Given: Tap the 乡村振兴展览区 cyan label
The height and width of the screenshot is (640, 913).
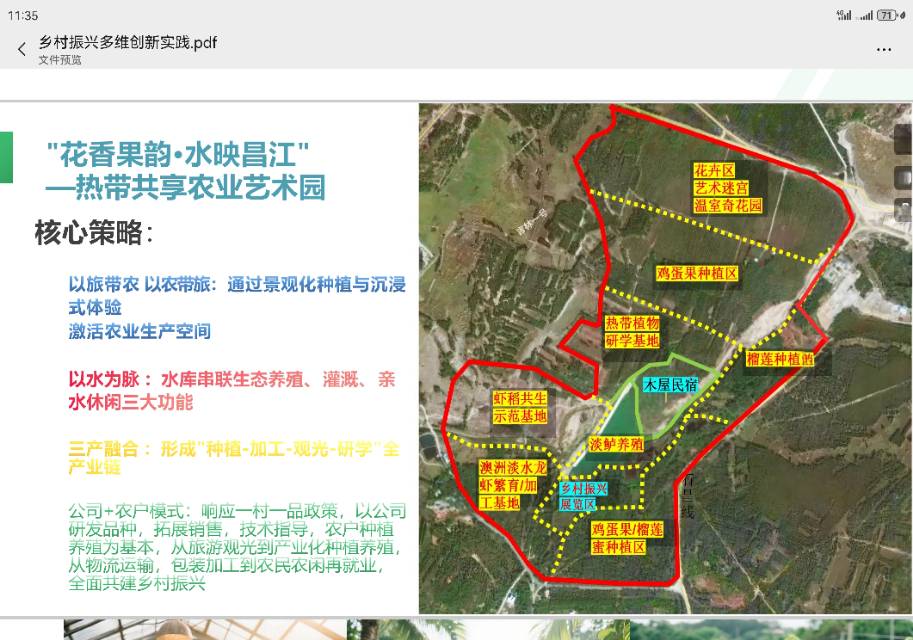Looking at the screenshot, I should 583,496.
